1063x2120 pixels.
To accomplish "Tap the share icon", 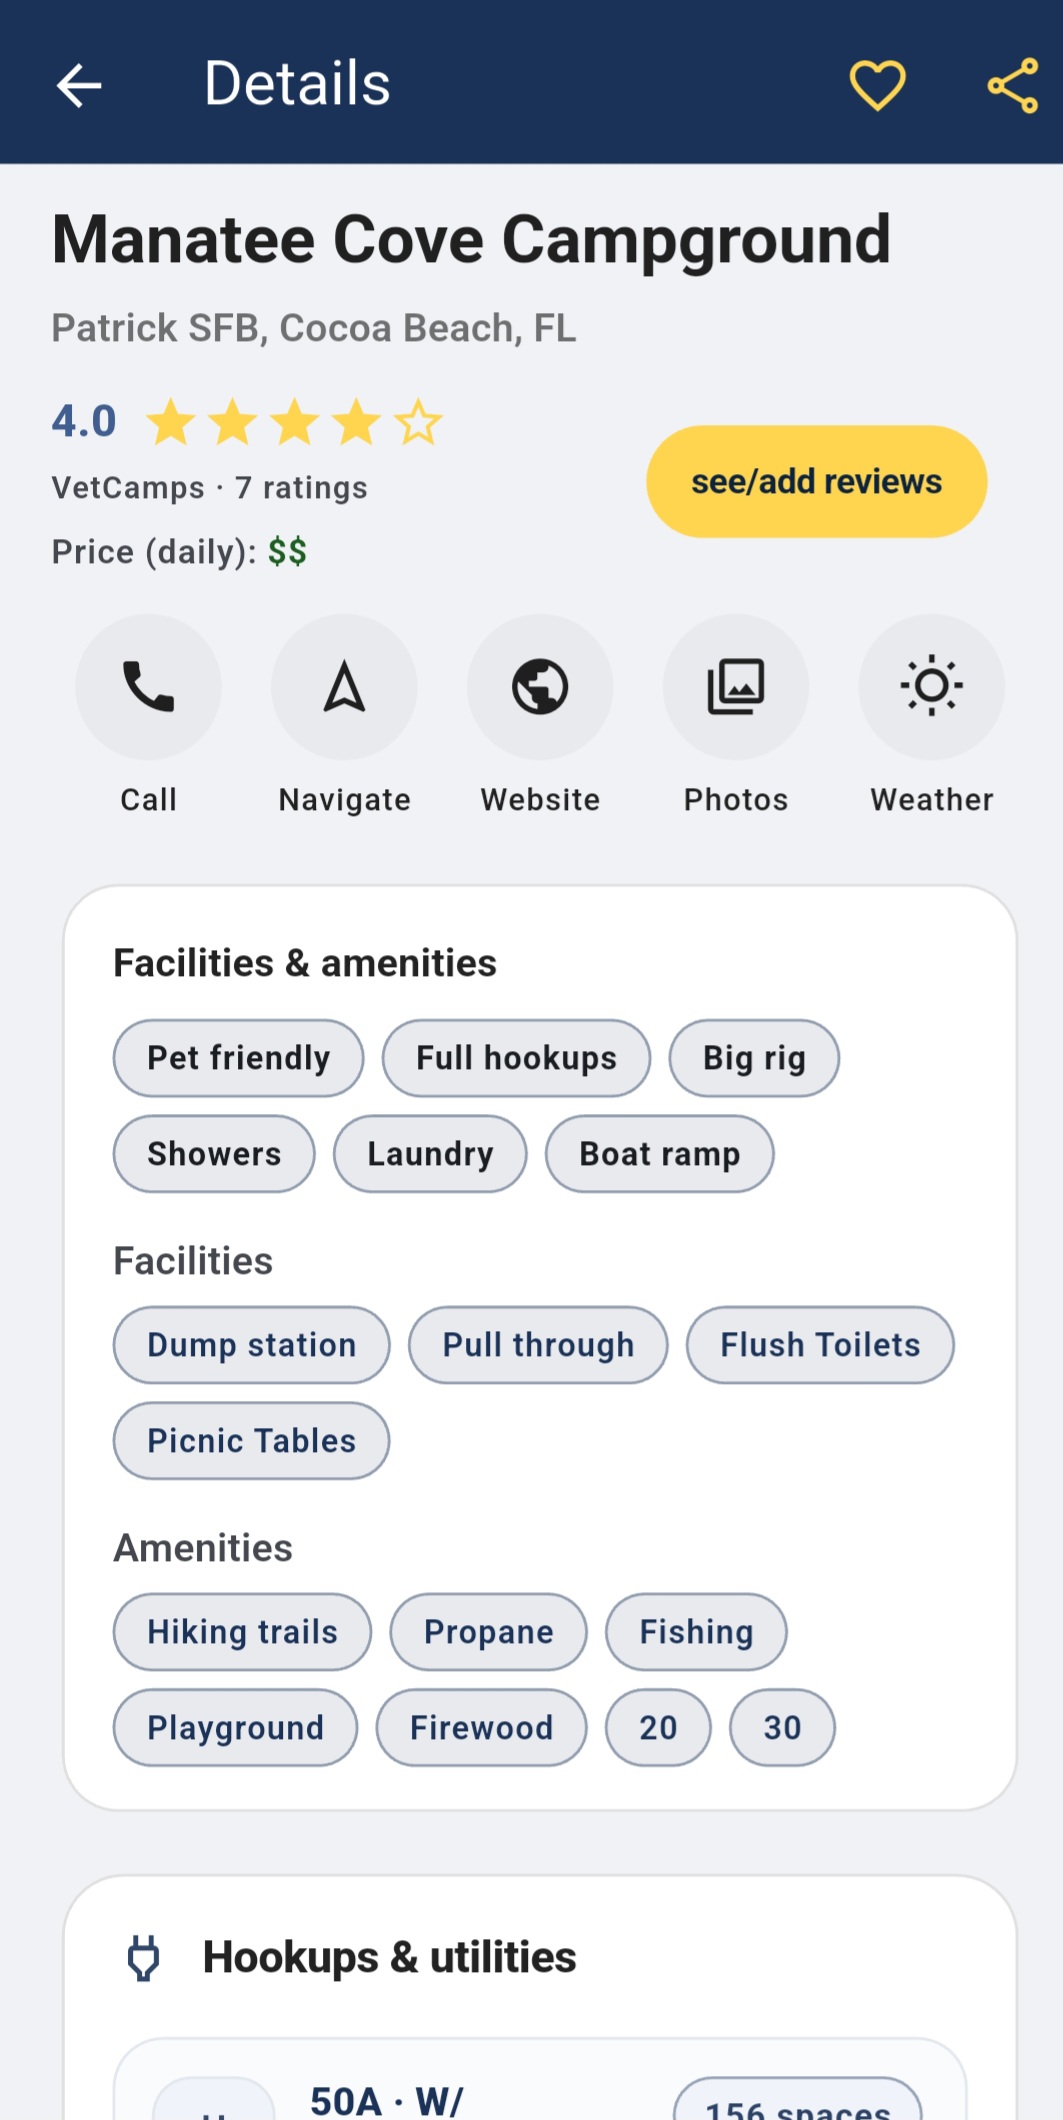I will click(x=1012, y=85).
